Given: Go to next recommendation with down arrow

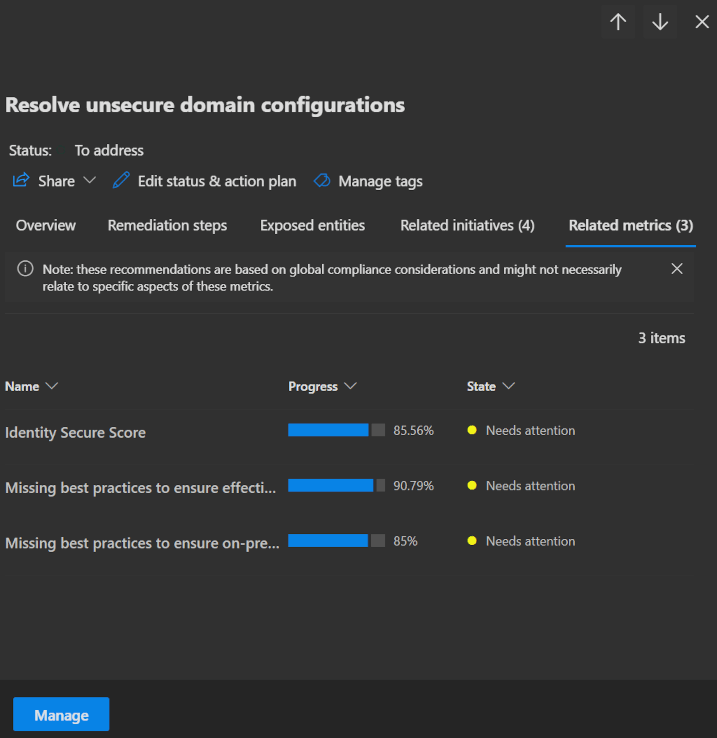Looking at the screenshot, I should [x=660, y=22].
